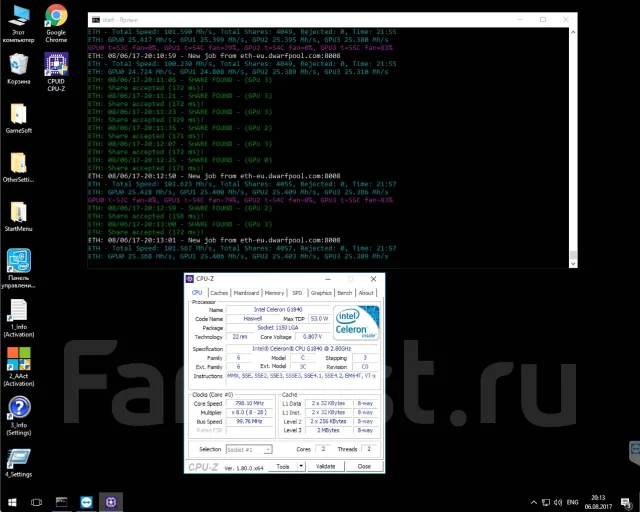The width and height of the screenshot is (640, 512).
Task: Open the Google Chrome desktop shortcut
Action: click(56, 23)
